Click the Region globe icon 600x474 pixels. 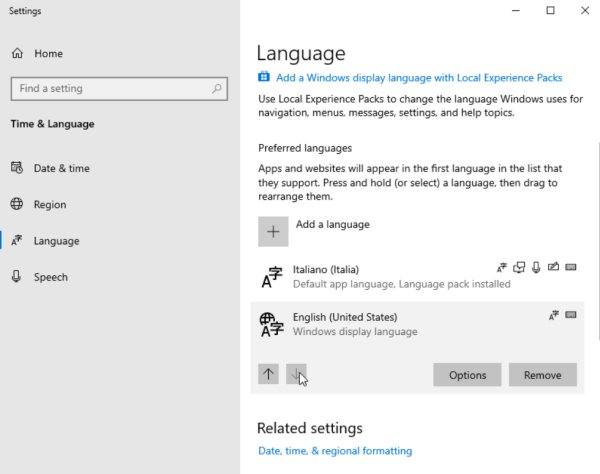17,204
